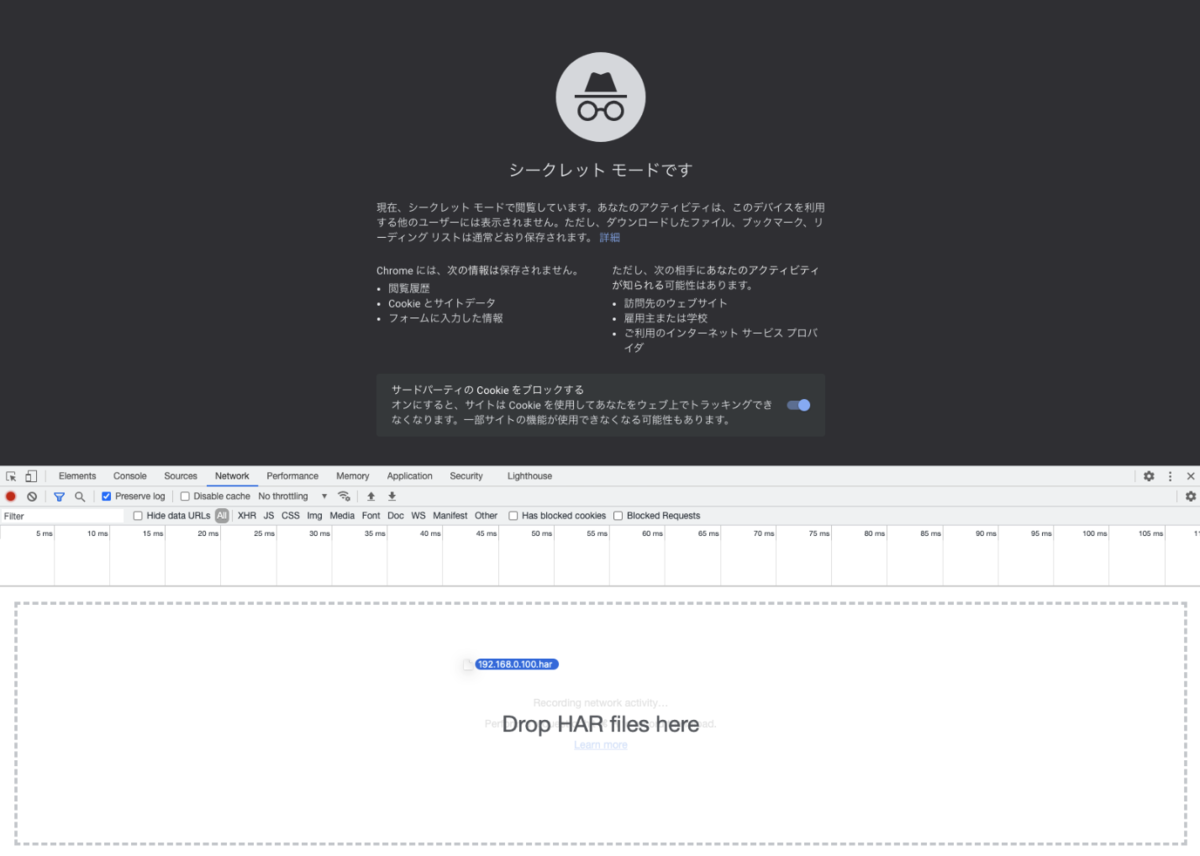This screenshot has height=856, width=1200.
Task: Activate the inspect element picker icon
Action: pos(11,476)
